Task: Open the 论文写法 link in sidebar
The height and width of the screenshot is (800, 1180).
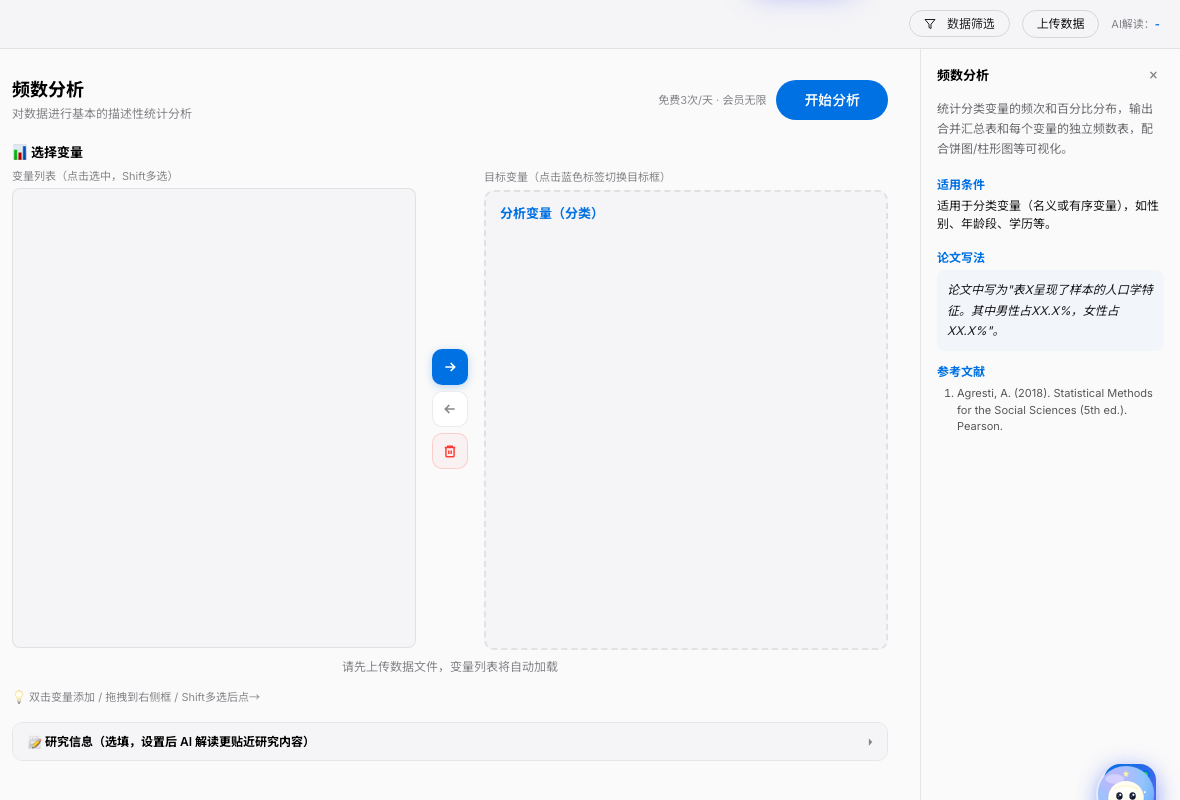Action: point(960,257)
